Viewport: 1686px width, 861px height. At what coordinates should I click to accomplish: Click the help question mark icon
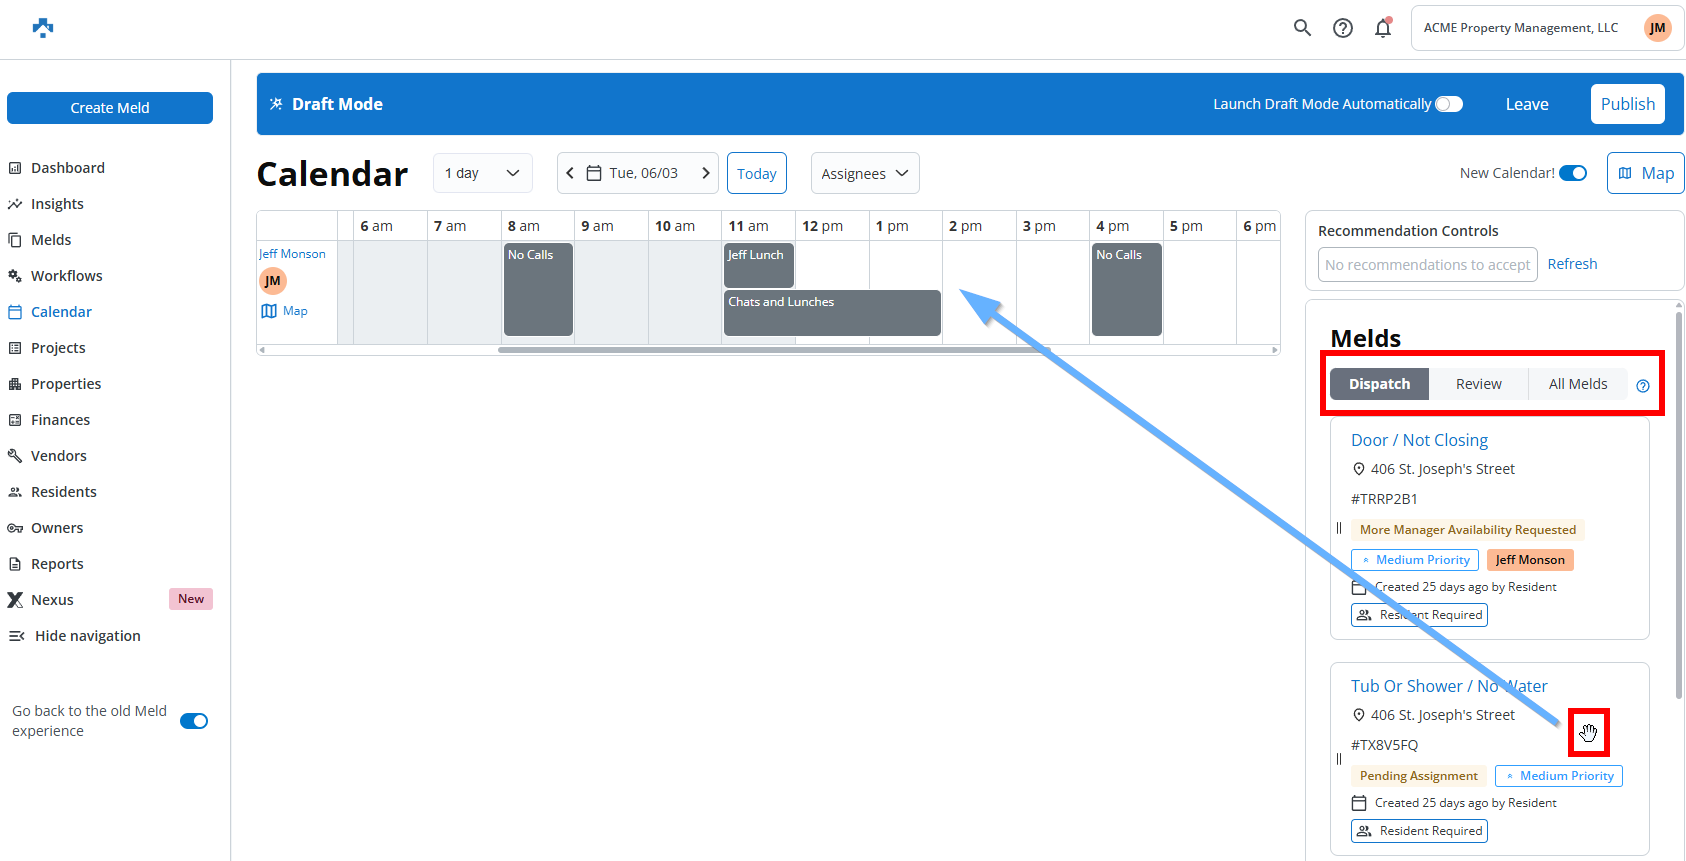pyautogui.click(x=1343, y=28)
